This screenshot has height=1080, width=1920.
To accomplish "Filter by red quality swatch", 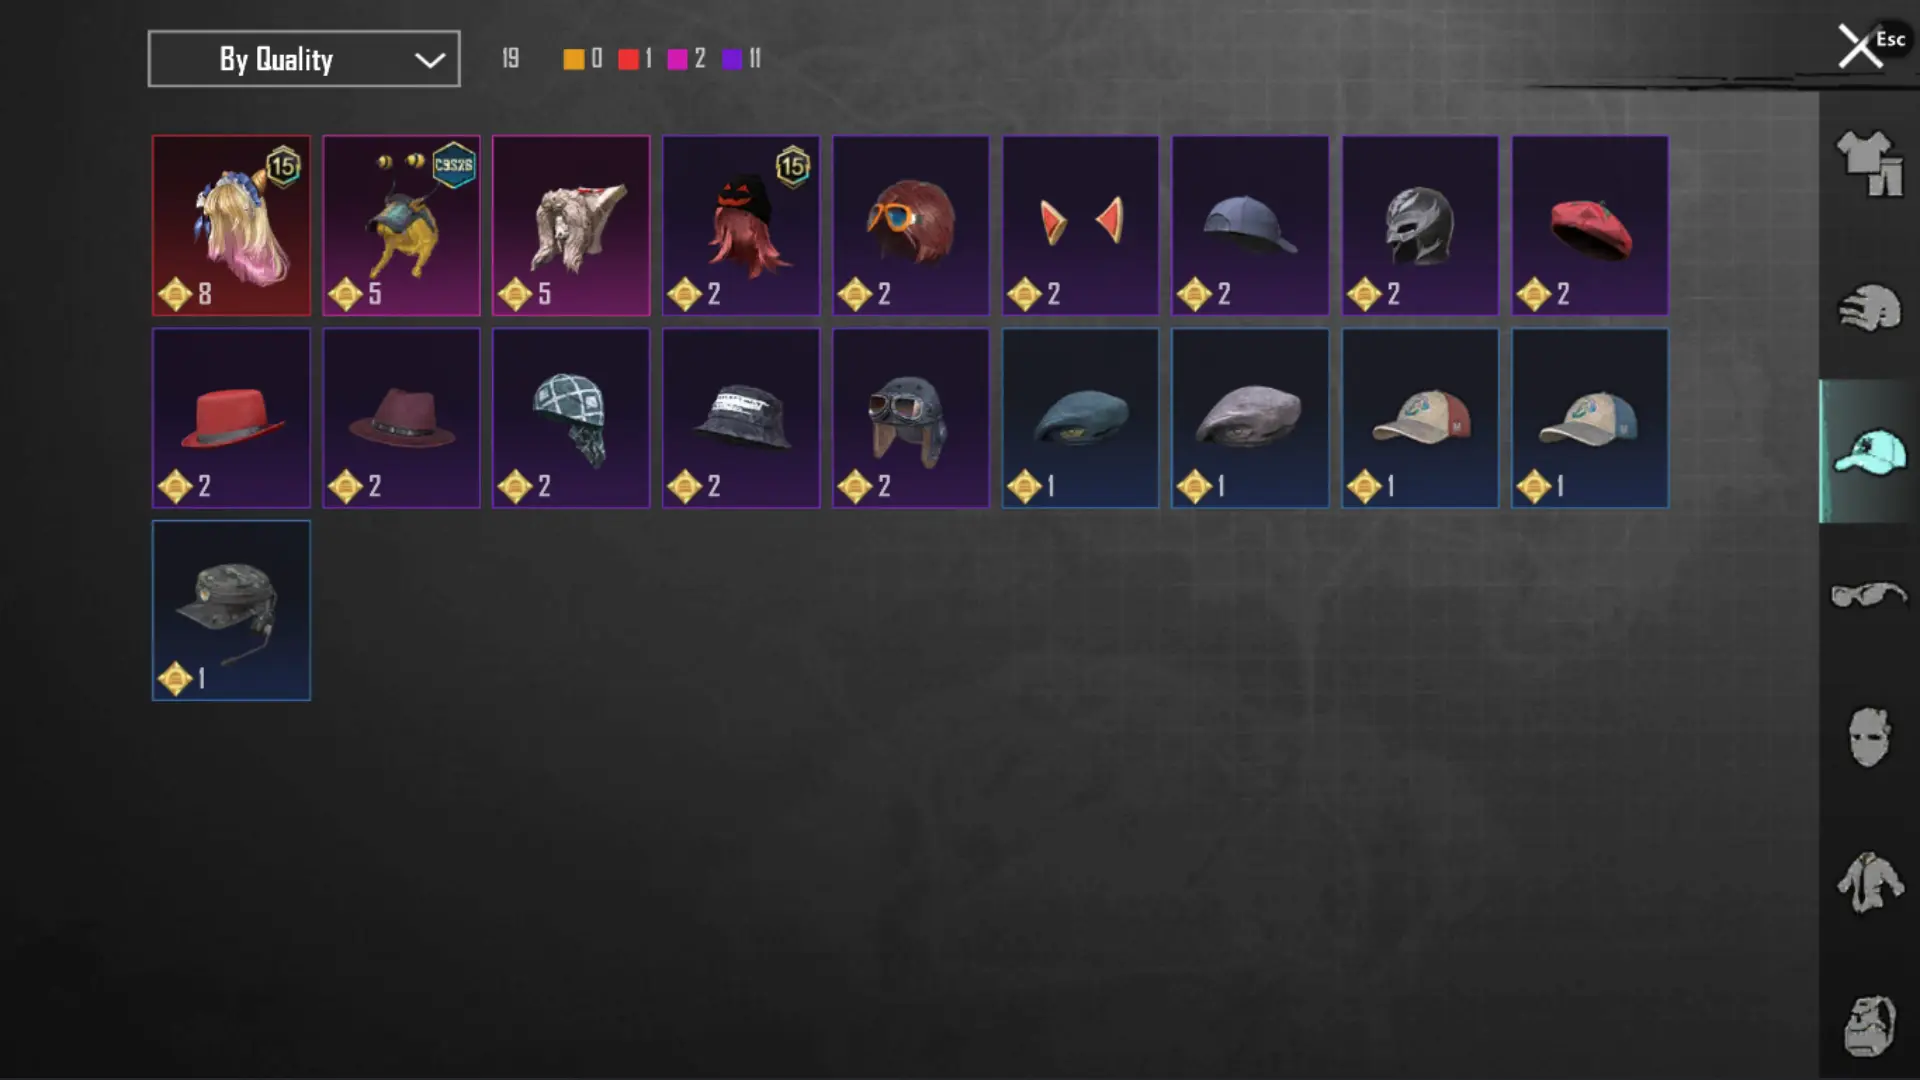I will coord(628,59).
